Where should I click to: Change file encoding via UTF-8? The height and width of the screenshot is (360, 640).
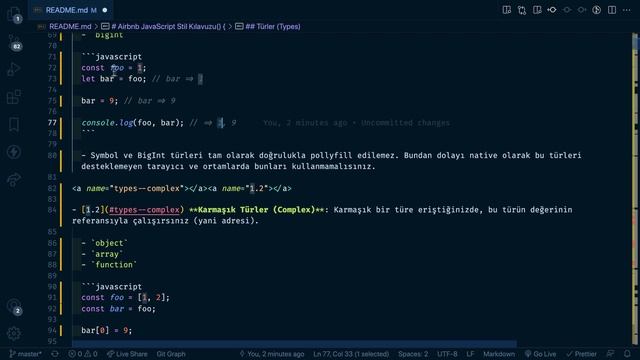tap(447, 354)
